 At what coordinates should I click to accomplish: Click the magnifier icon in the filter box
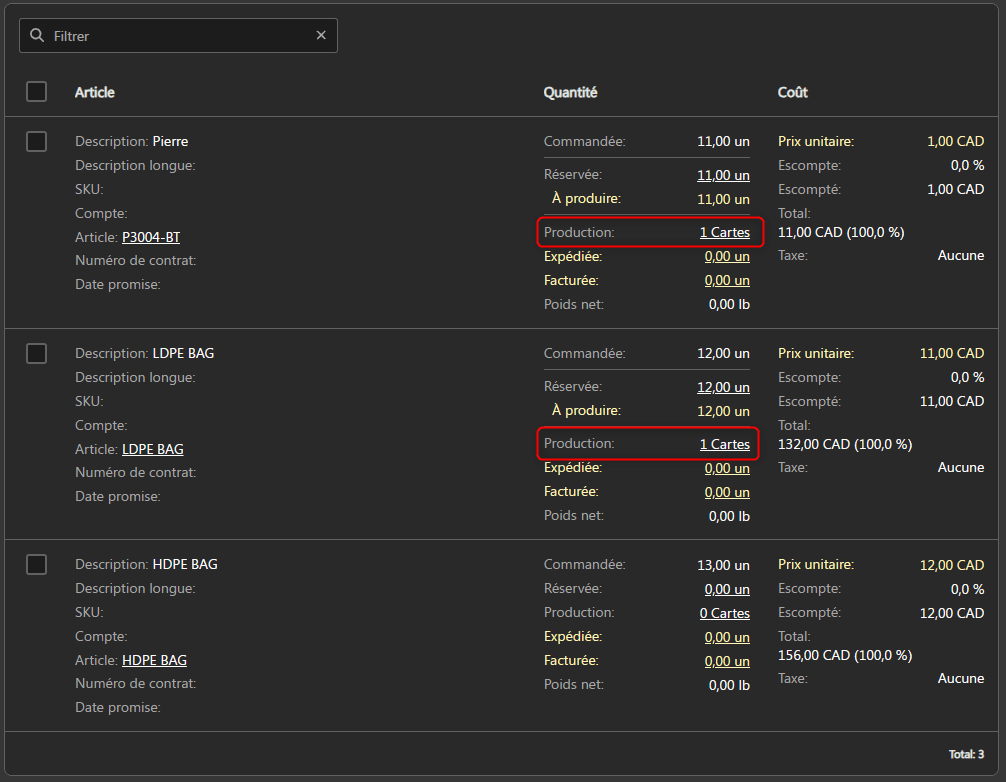point(37,36)
